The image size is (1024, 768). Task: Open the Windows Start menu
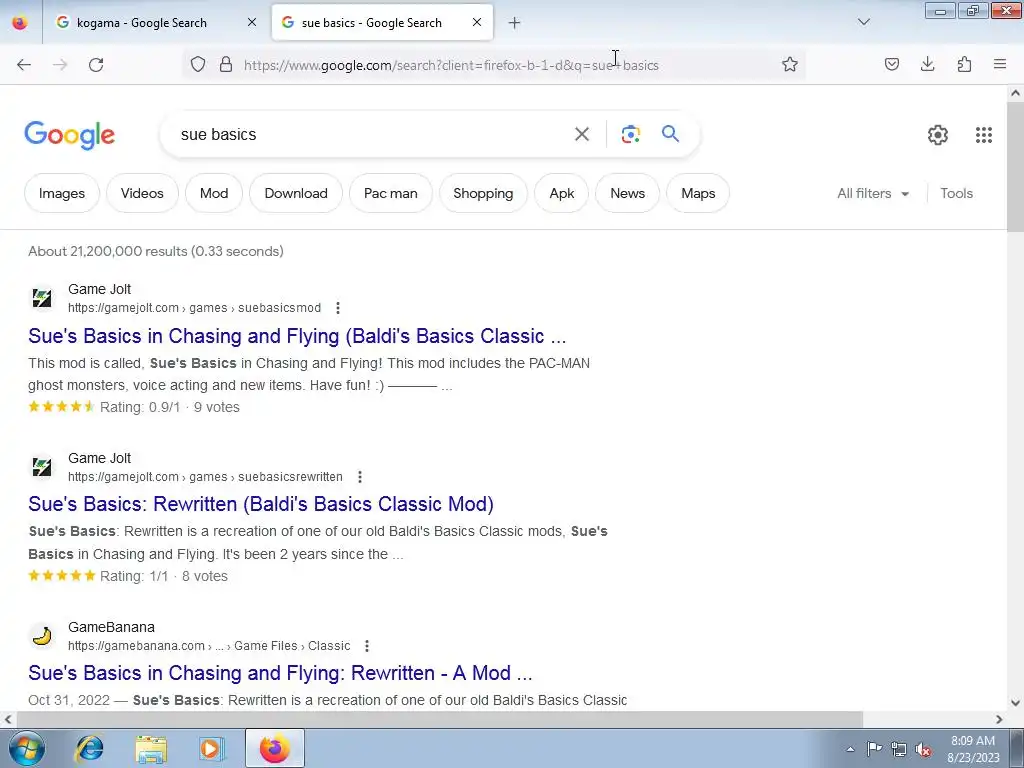coord(27,748)
